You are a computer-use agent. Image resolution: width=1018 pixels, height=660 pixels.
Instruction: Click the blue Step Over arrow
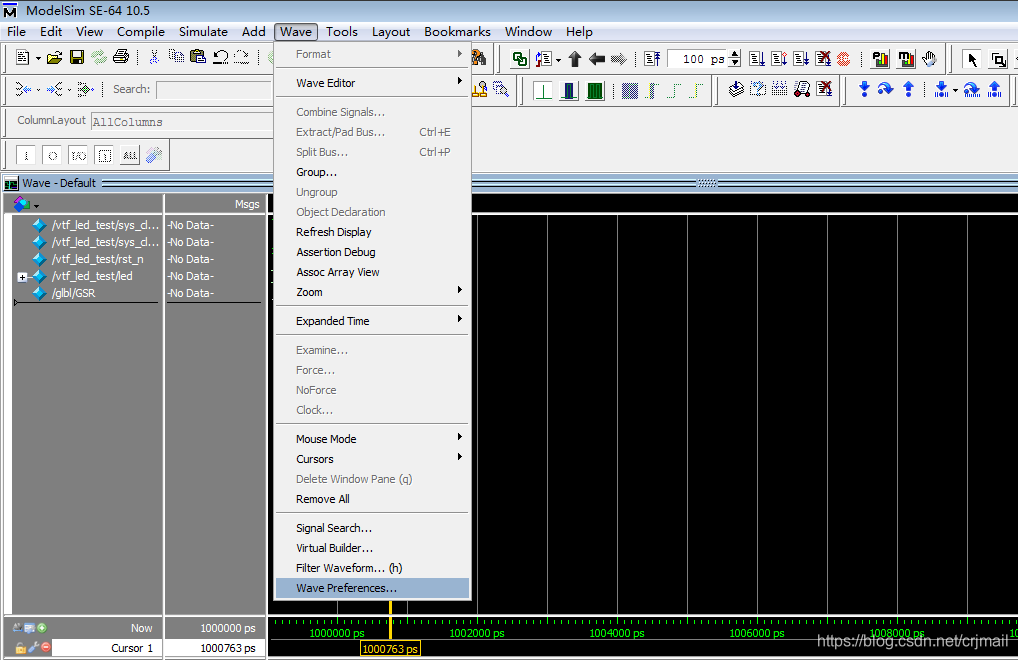pos(886,89)
